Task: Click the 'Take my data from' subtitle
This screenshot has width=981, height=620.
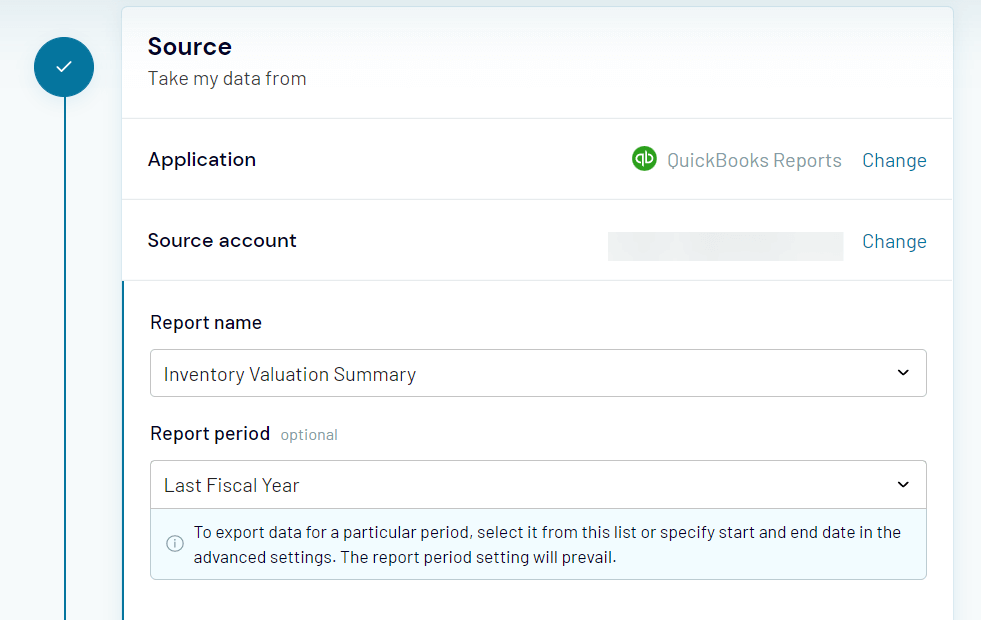Action: click(x=227, y=78)
